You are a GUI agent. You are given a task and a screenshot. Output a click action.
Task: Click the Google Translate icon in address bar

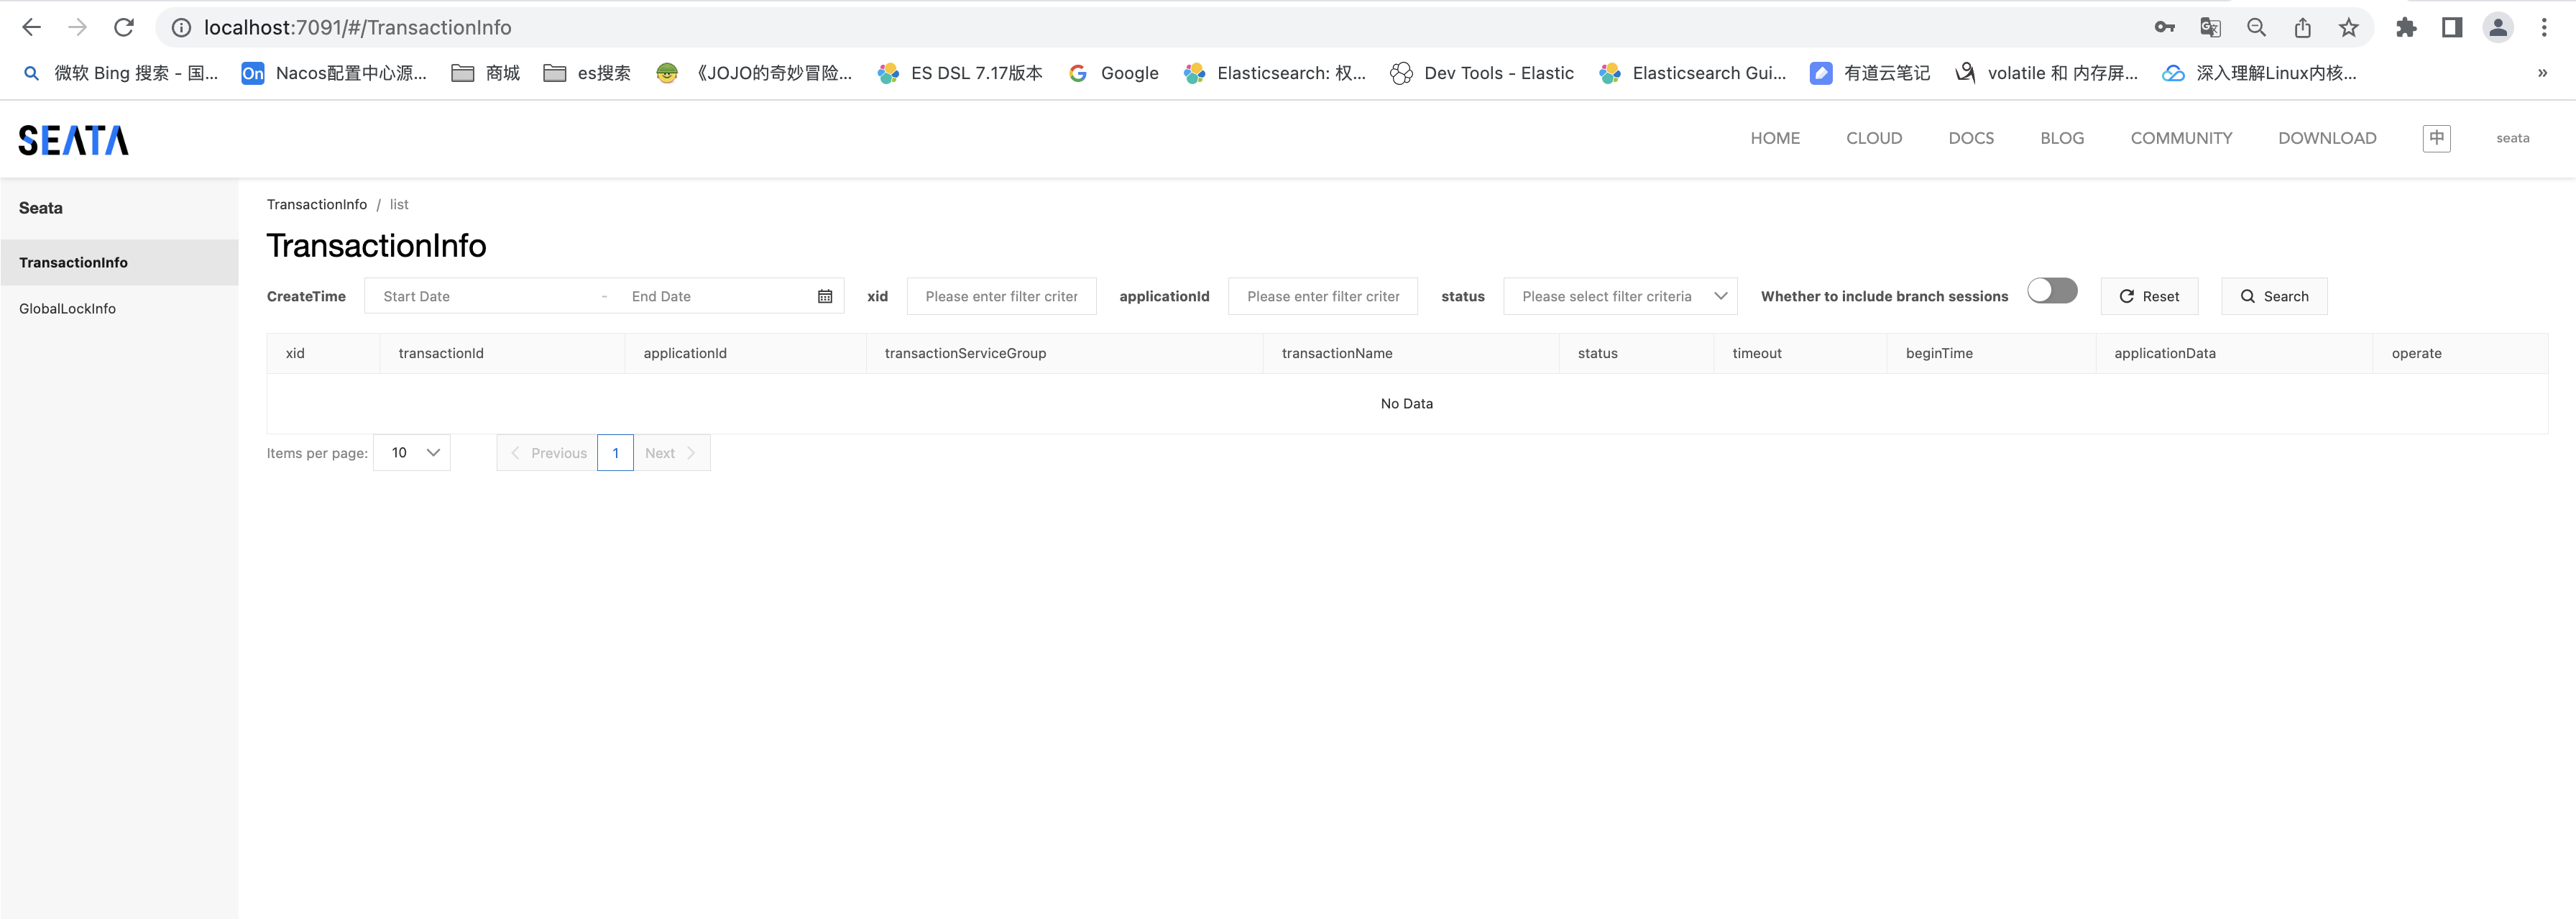click(2210, 27)
